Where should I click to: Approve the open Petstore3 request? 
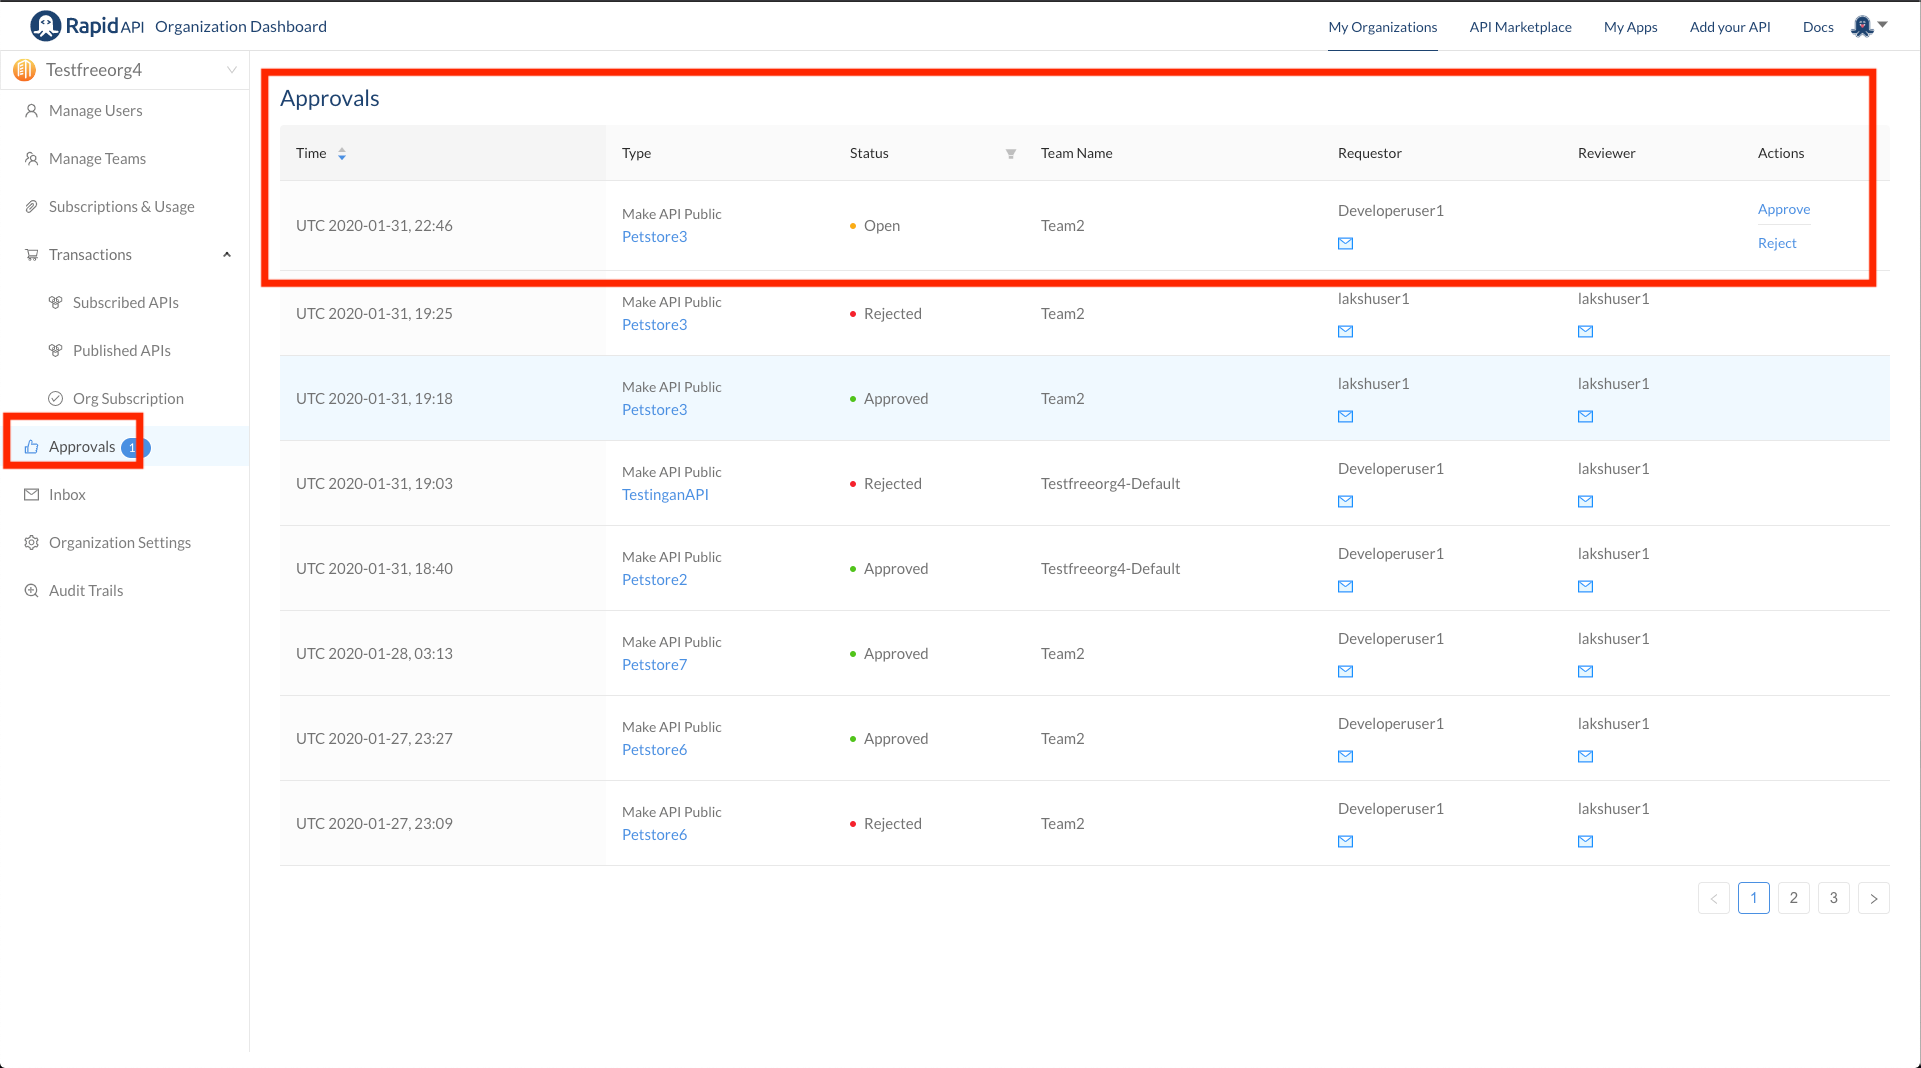tap(1784, 209)
